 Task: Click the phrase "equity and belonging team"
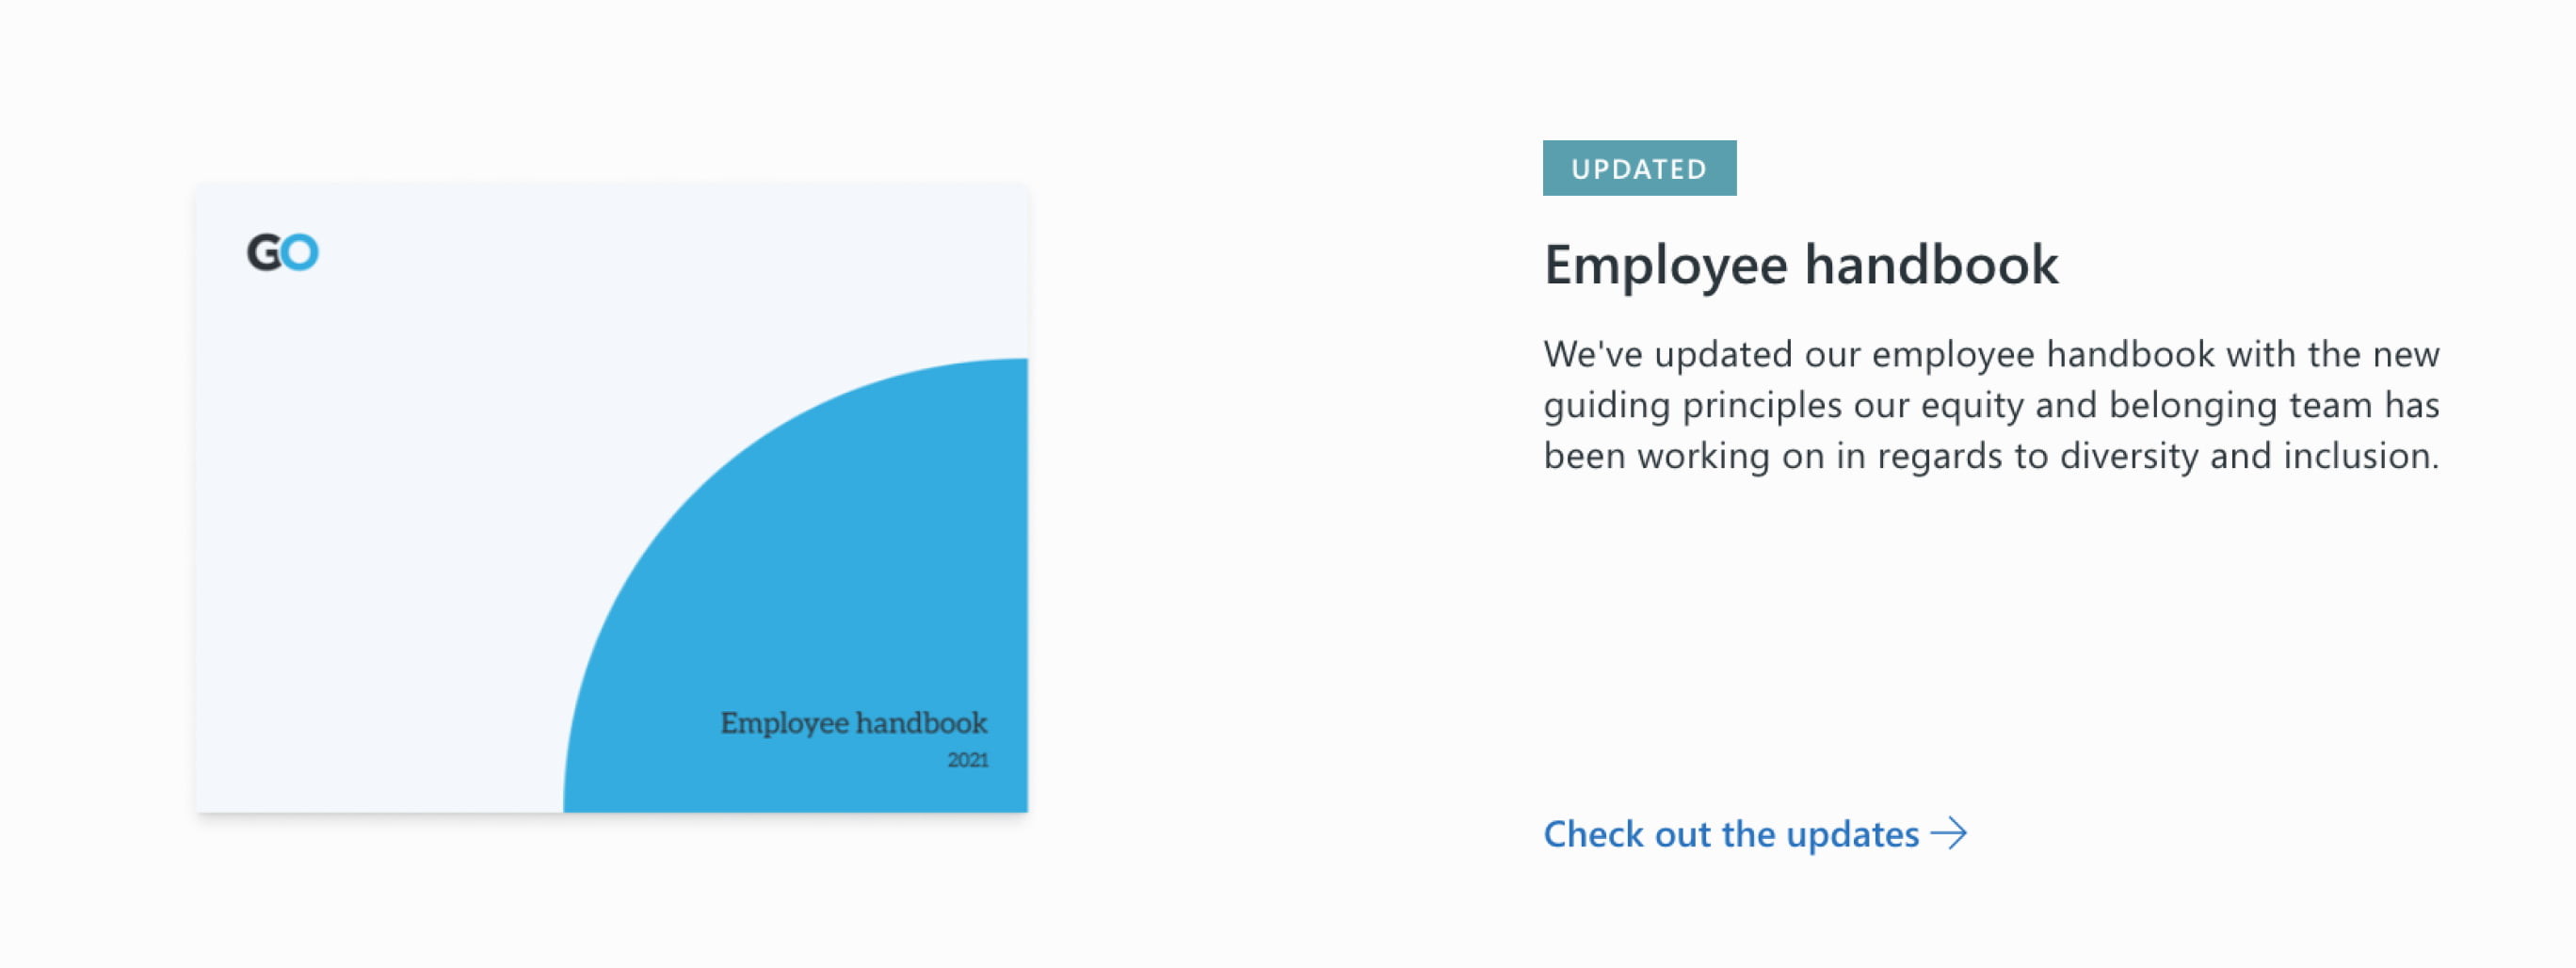point(2148,405)
